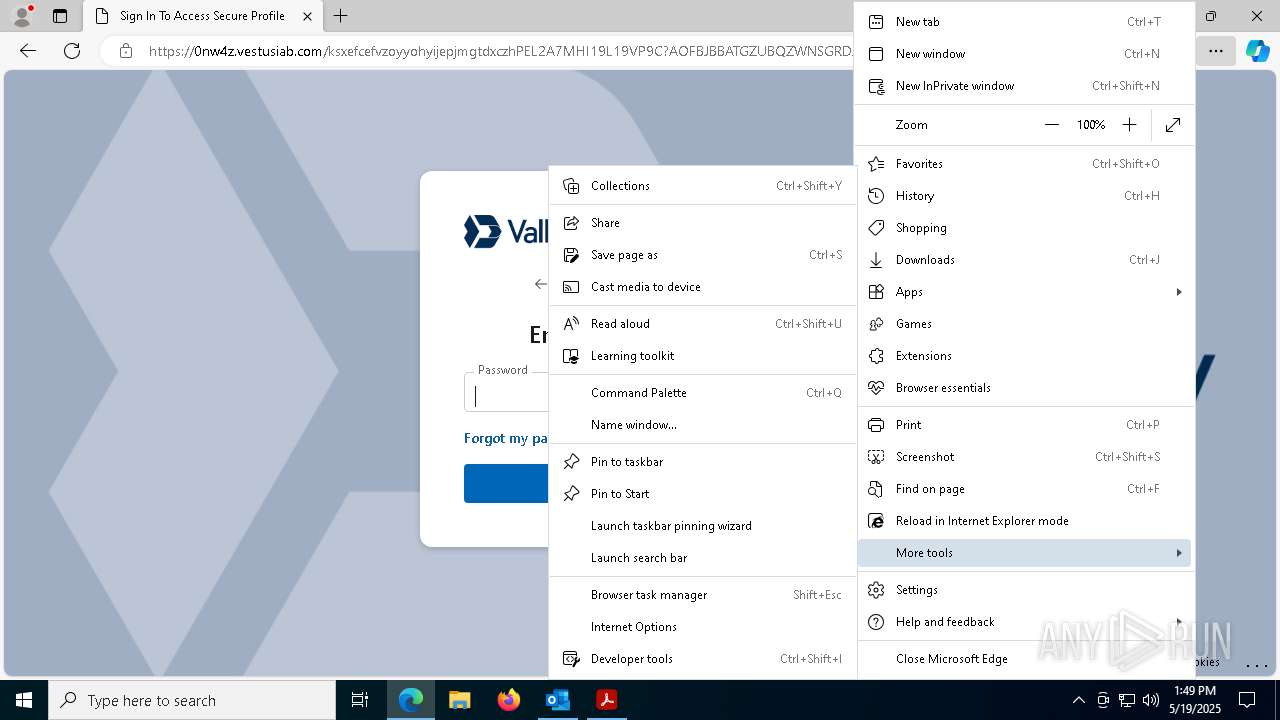The width and height of the screenshot is (1280, 720).
Task: Click the address bar URL
Action: 500,51
